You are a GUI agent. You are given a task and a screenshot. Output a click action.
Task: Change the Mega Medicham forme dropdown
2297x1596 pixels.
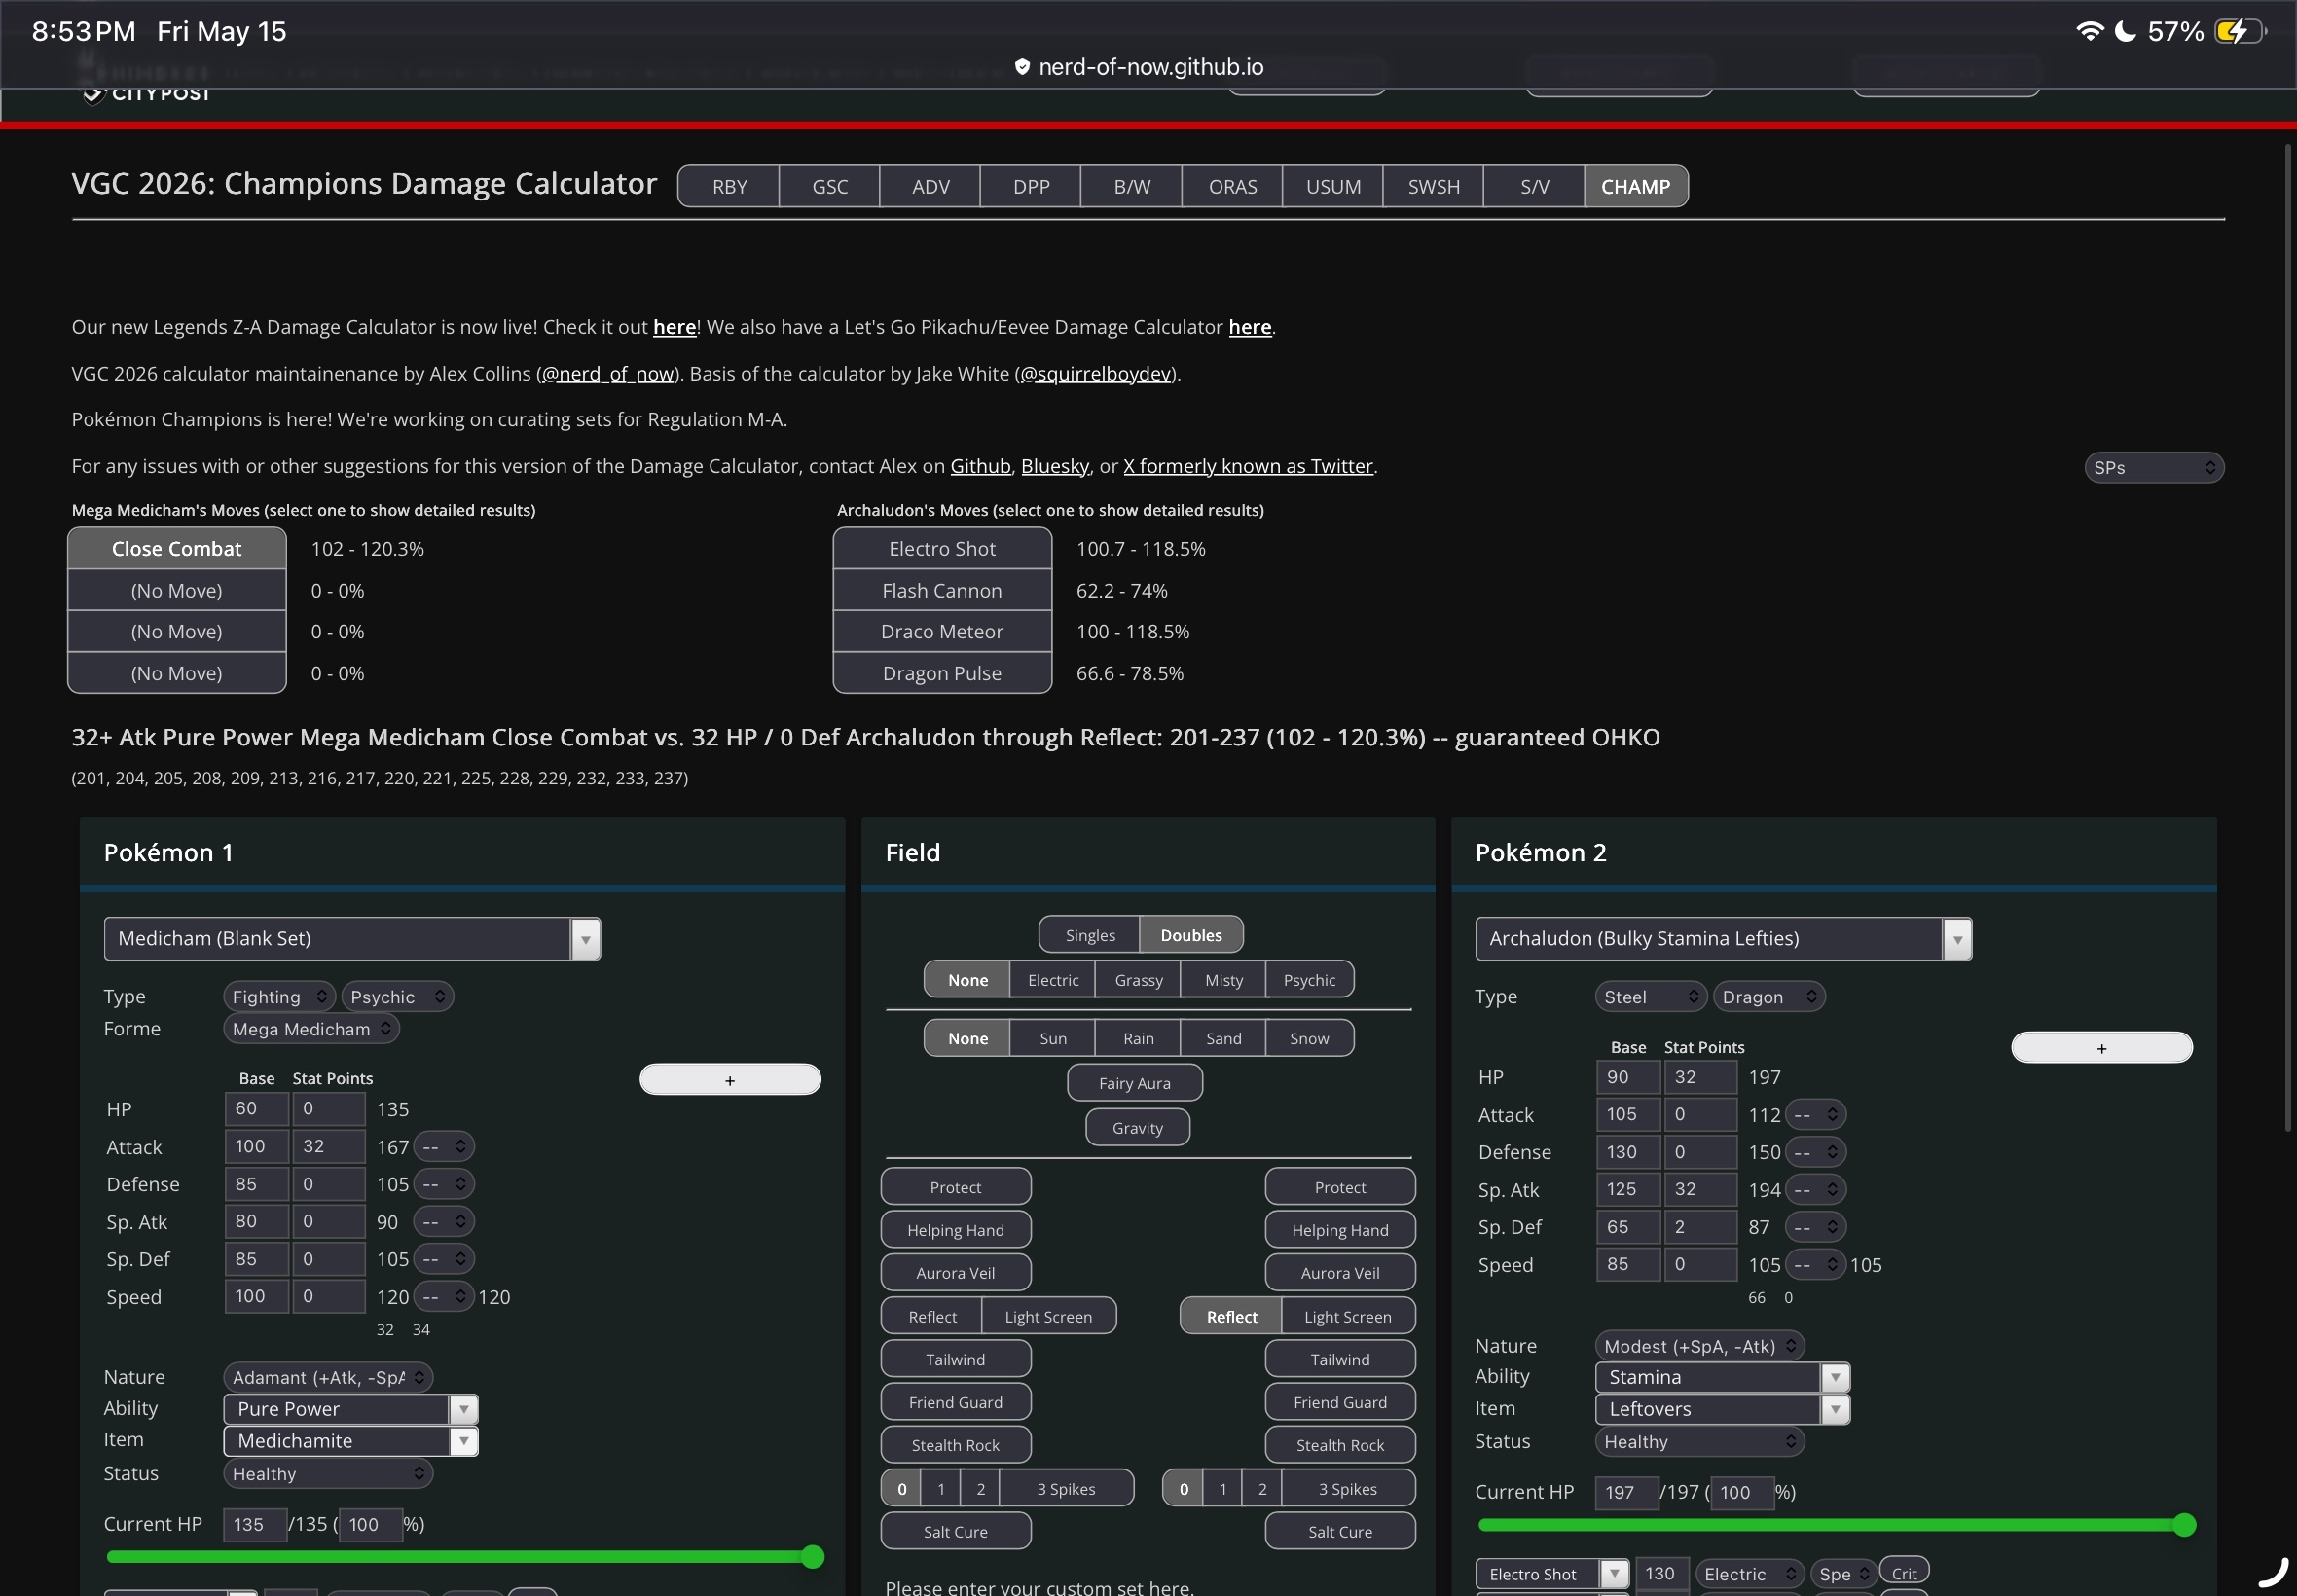[311, 1029]
